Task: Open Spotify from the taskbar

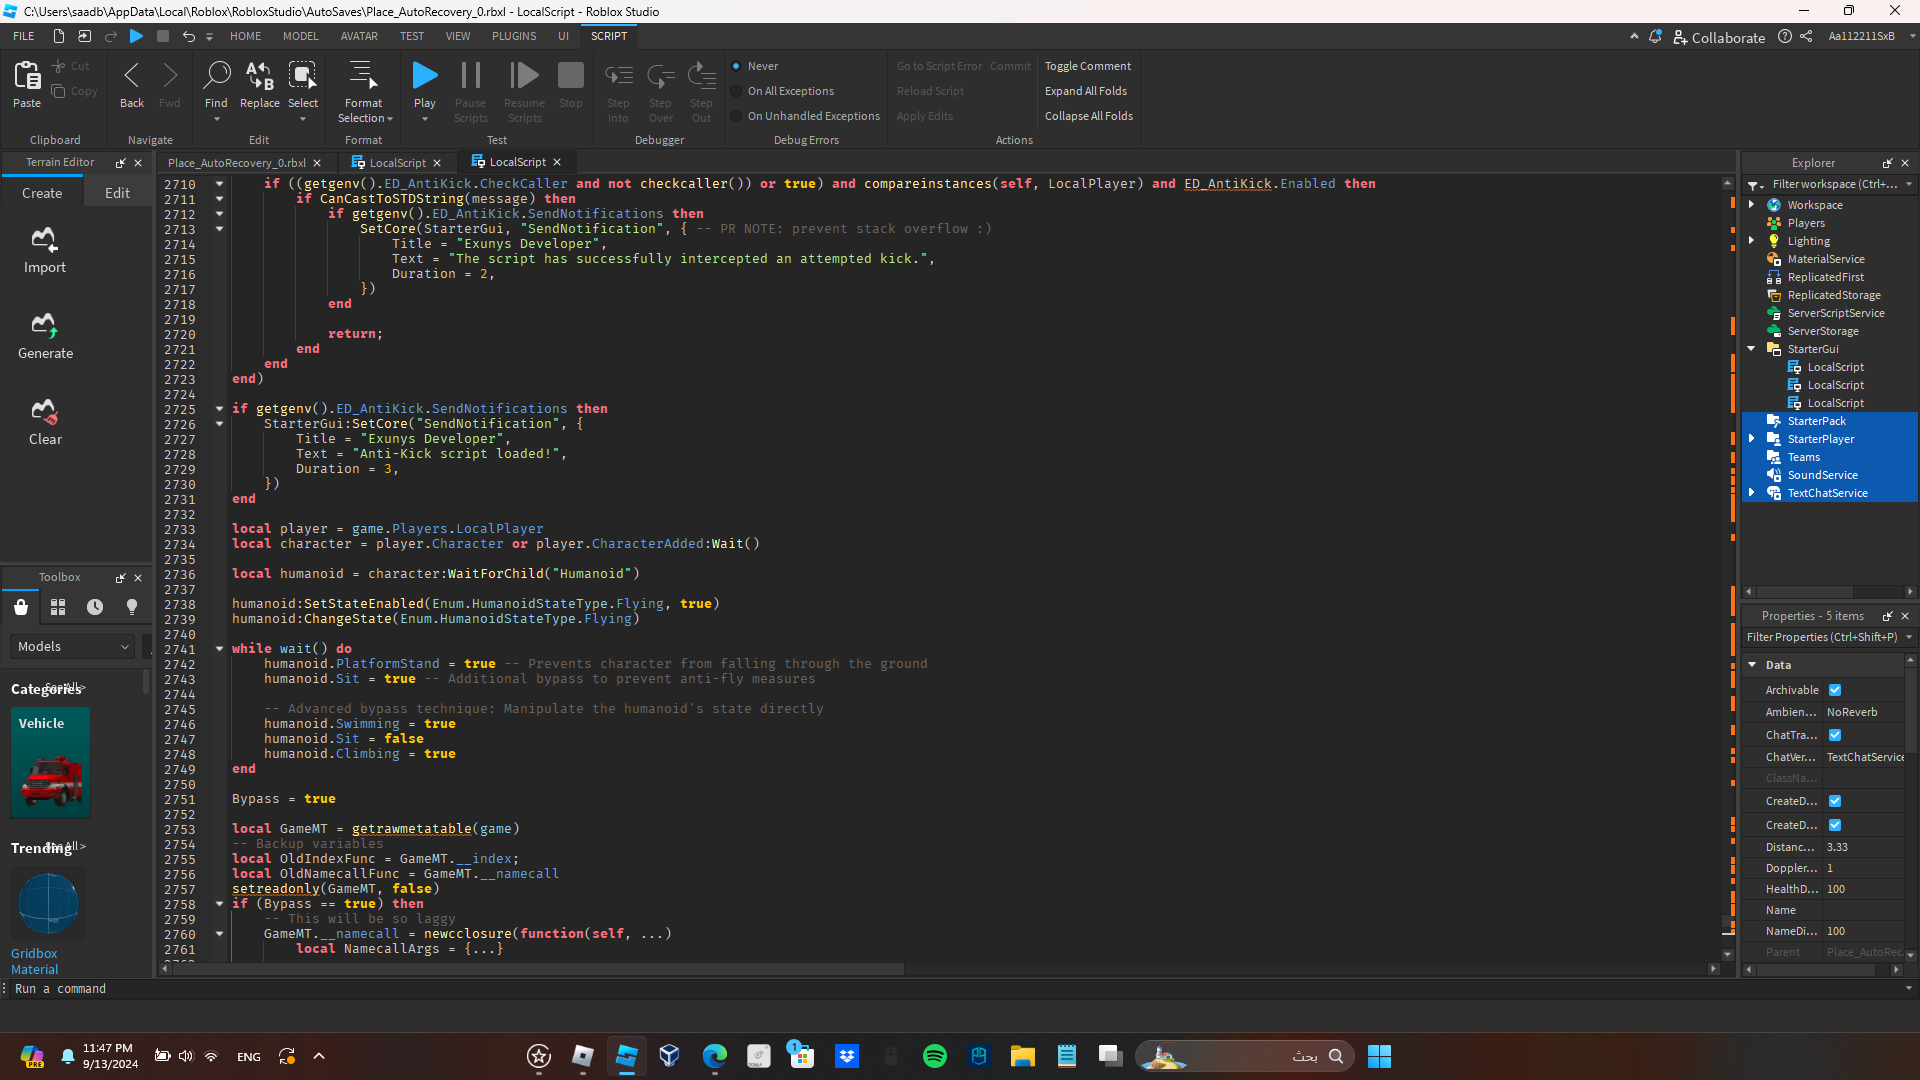Action: point(935,1056)
